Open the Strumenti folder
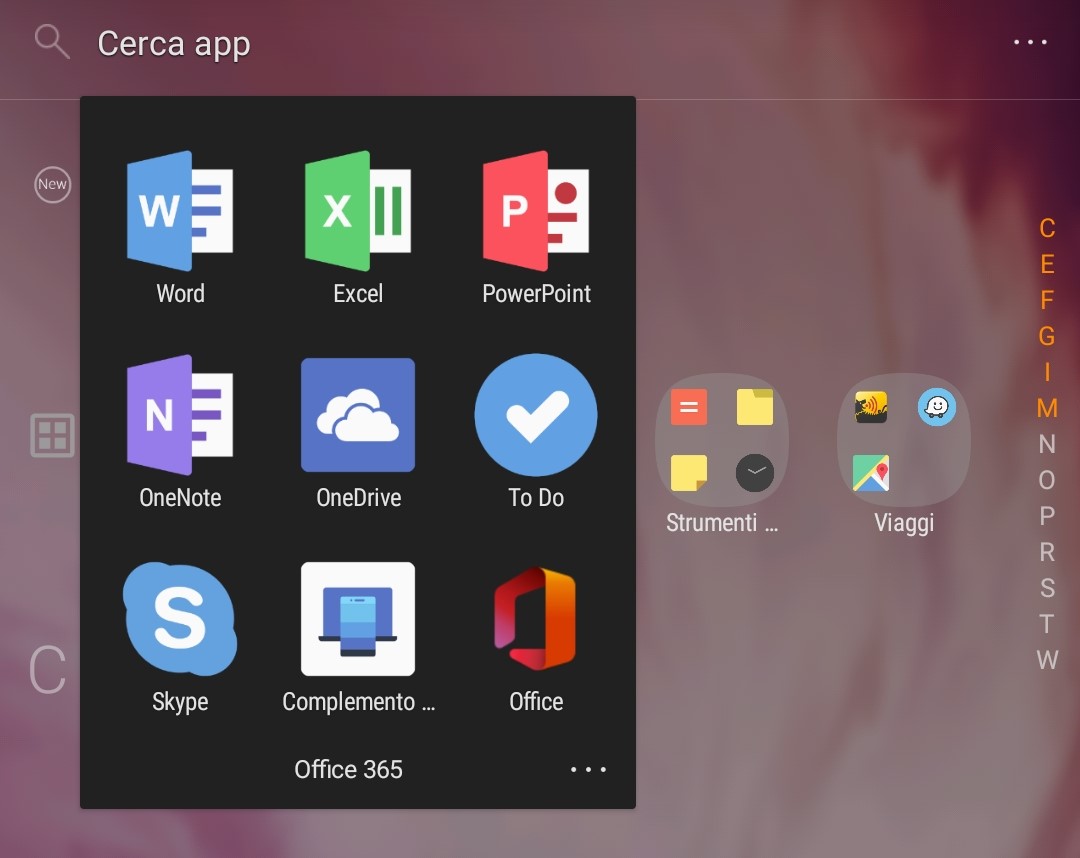 722,454
